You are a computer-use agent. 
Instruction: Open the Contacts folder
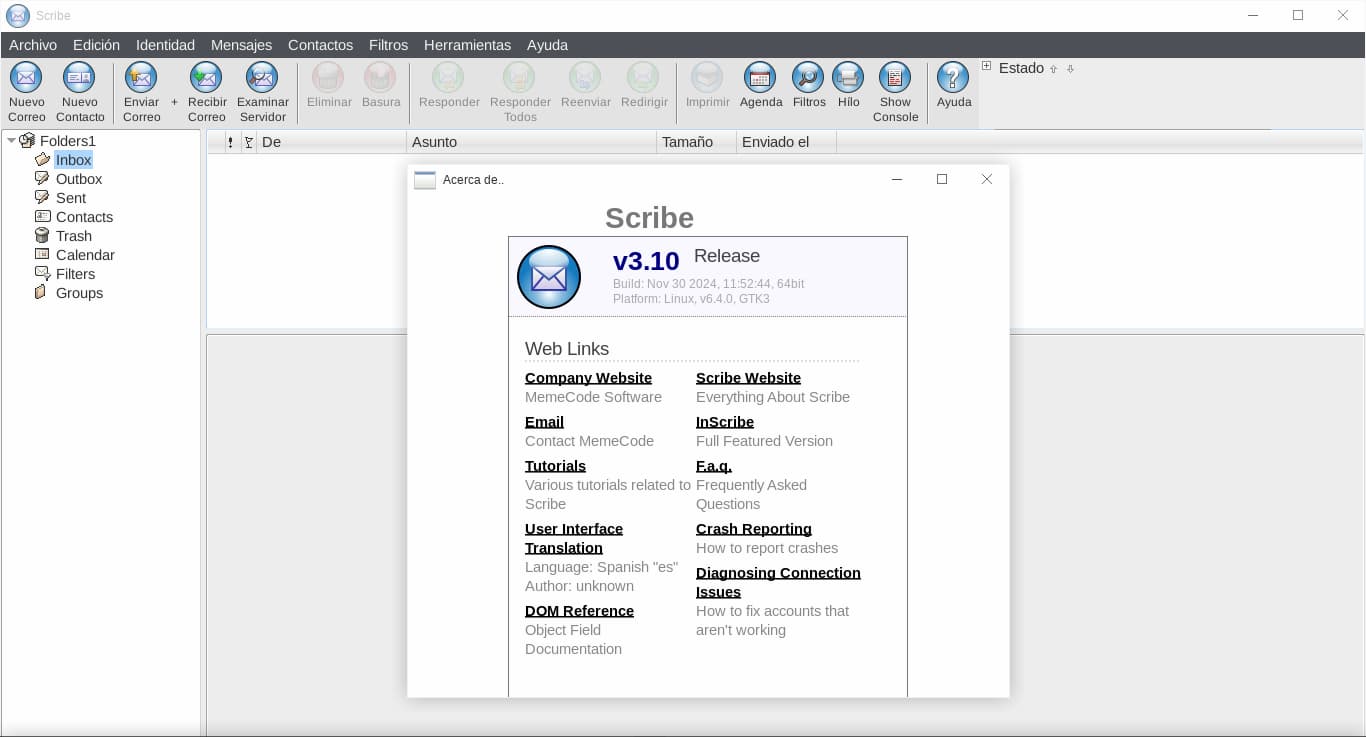point(84,217)
